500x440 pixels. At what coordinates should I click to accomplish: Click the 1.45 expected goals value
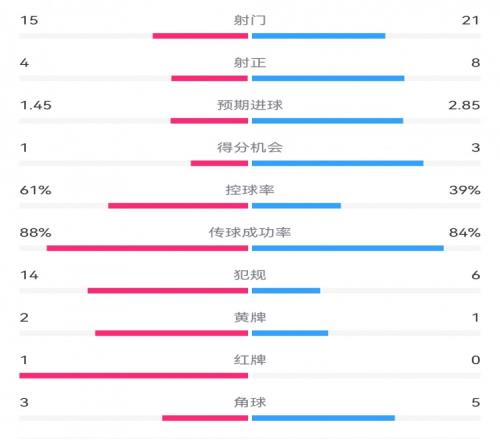(36, 105)
